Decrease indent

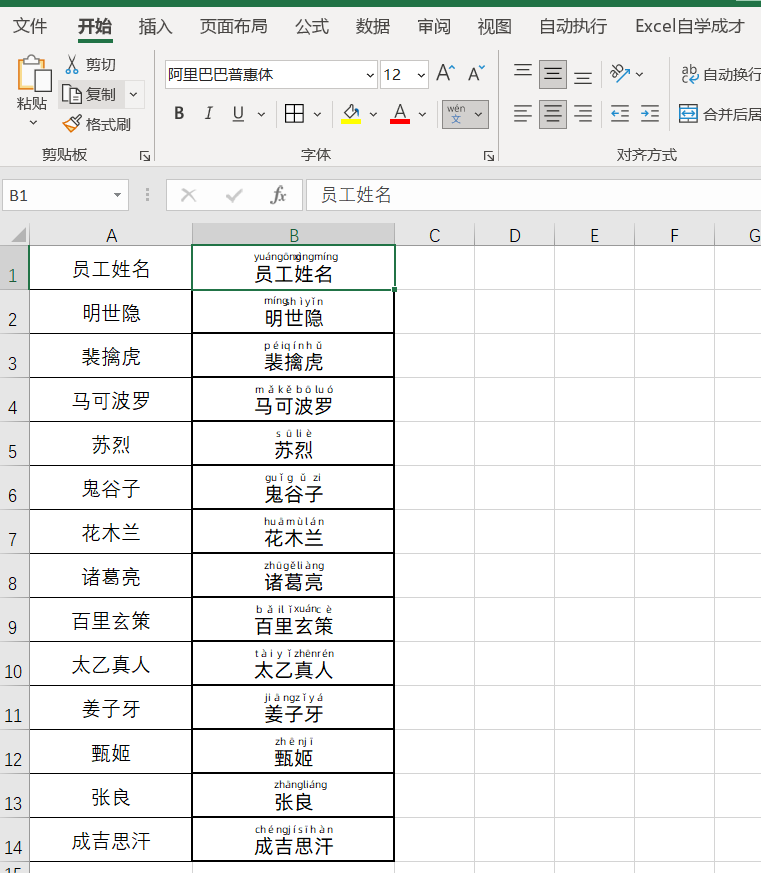[x=620, y=114]
